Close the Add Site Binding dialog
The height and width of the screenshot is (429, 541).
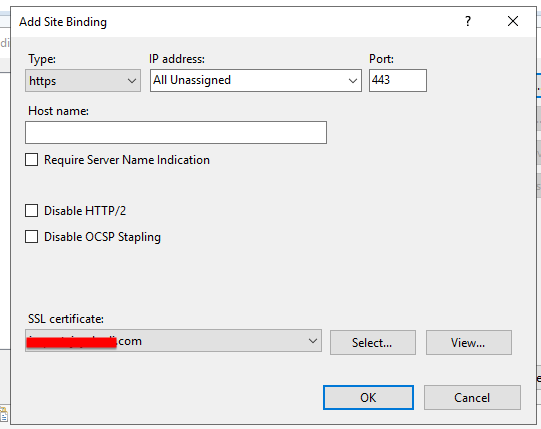pyautogui.click(x=513, y=21)
